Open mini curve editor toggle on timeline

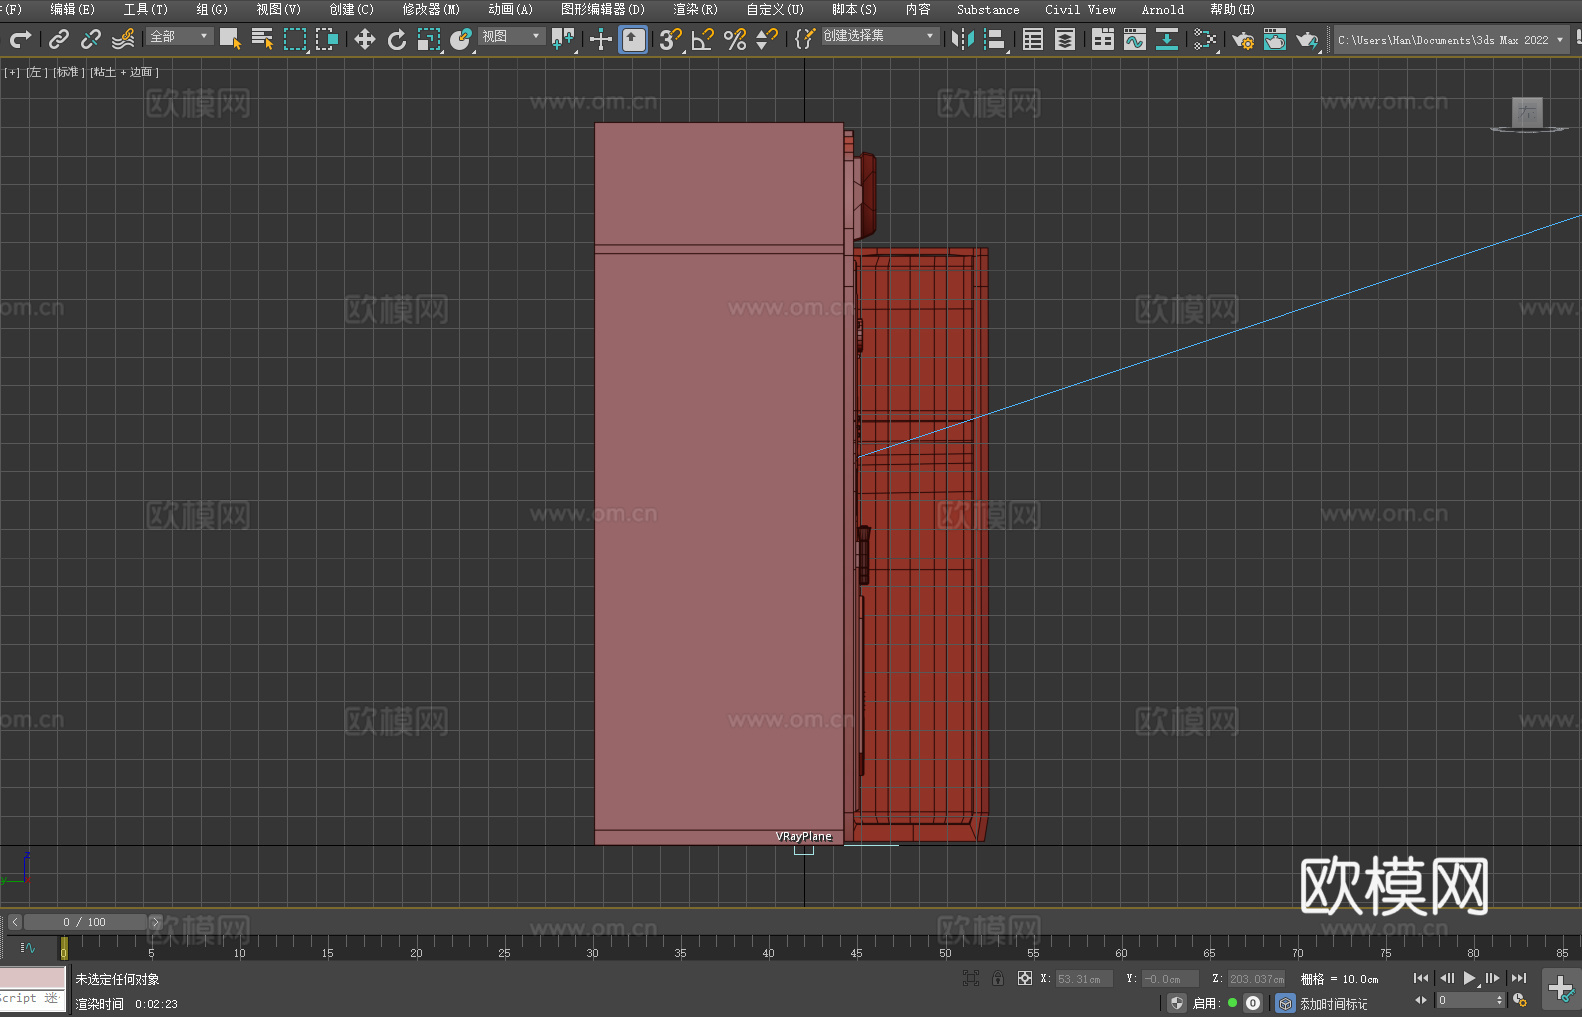click(x=28, y=947)
